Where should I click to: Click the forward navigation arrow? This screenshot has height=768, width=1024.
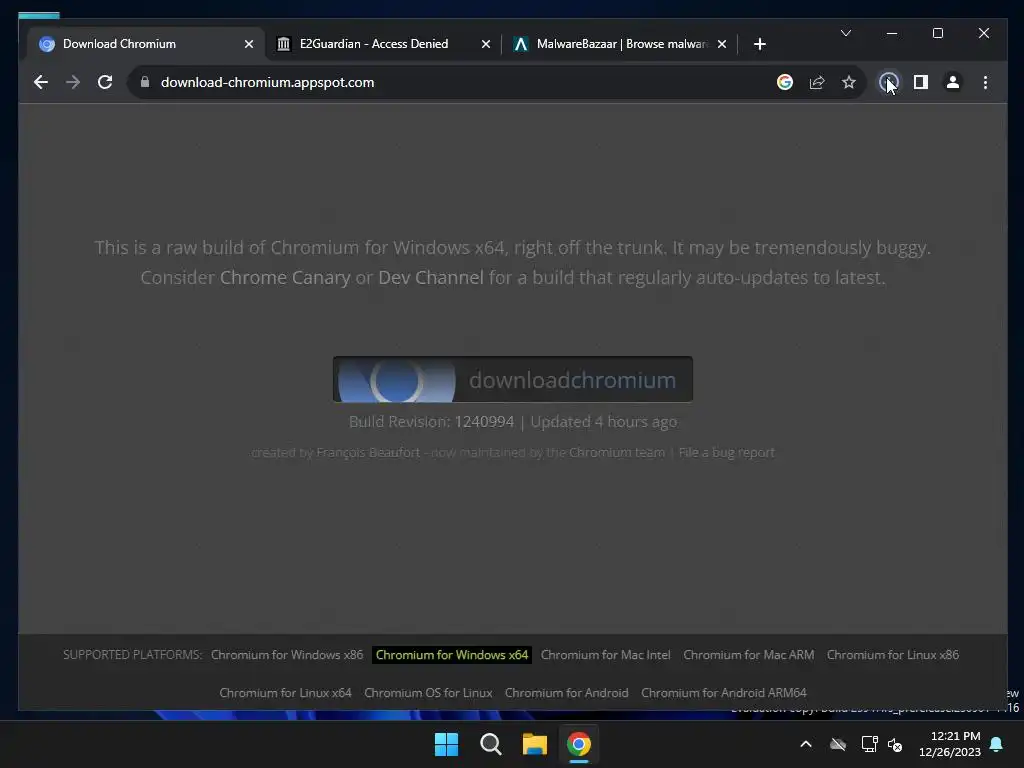point(72,82)
